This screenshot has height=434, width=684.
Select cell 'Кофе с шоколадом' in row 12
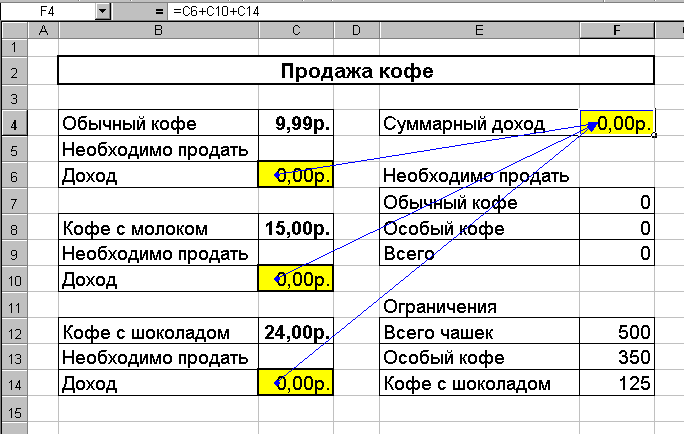[158, 331]
